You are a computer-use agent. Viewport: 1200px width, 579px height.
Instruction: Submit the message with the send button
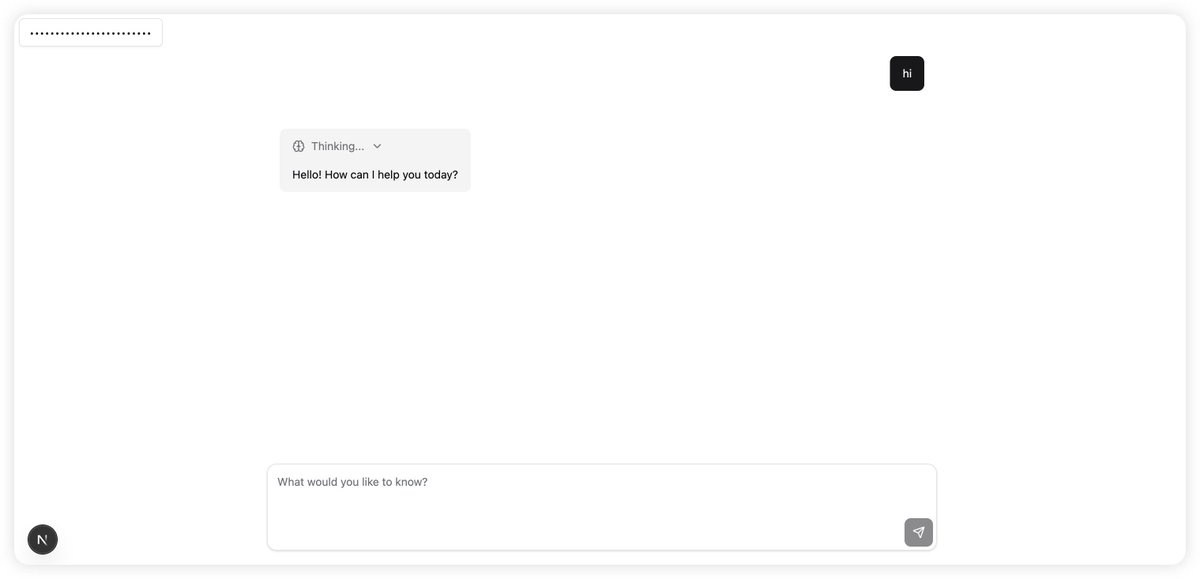(918, 532)
